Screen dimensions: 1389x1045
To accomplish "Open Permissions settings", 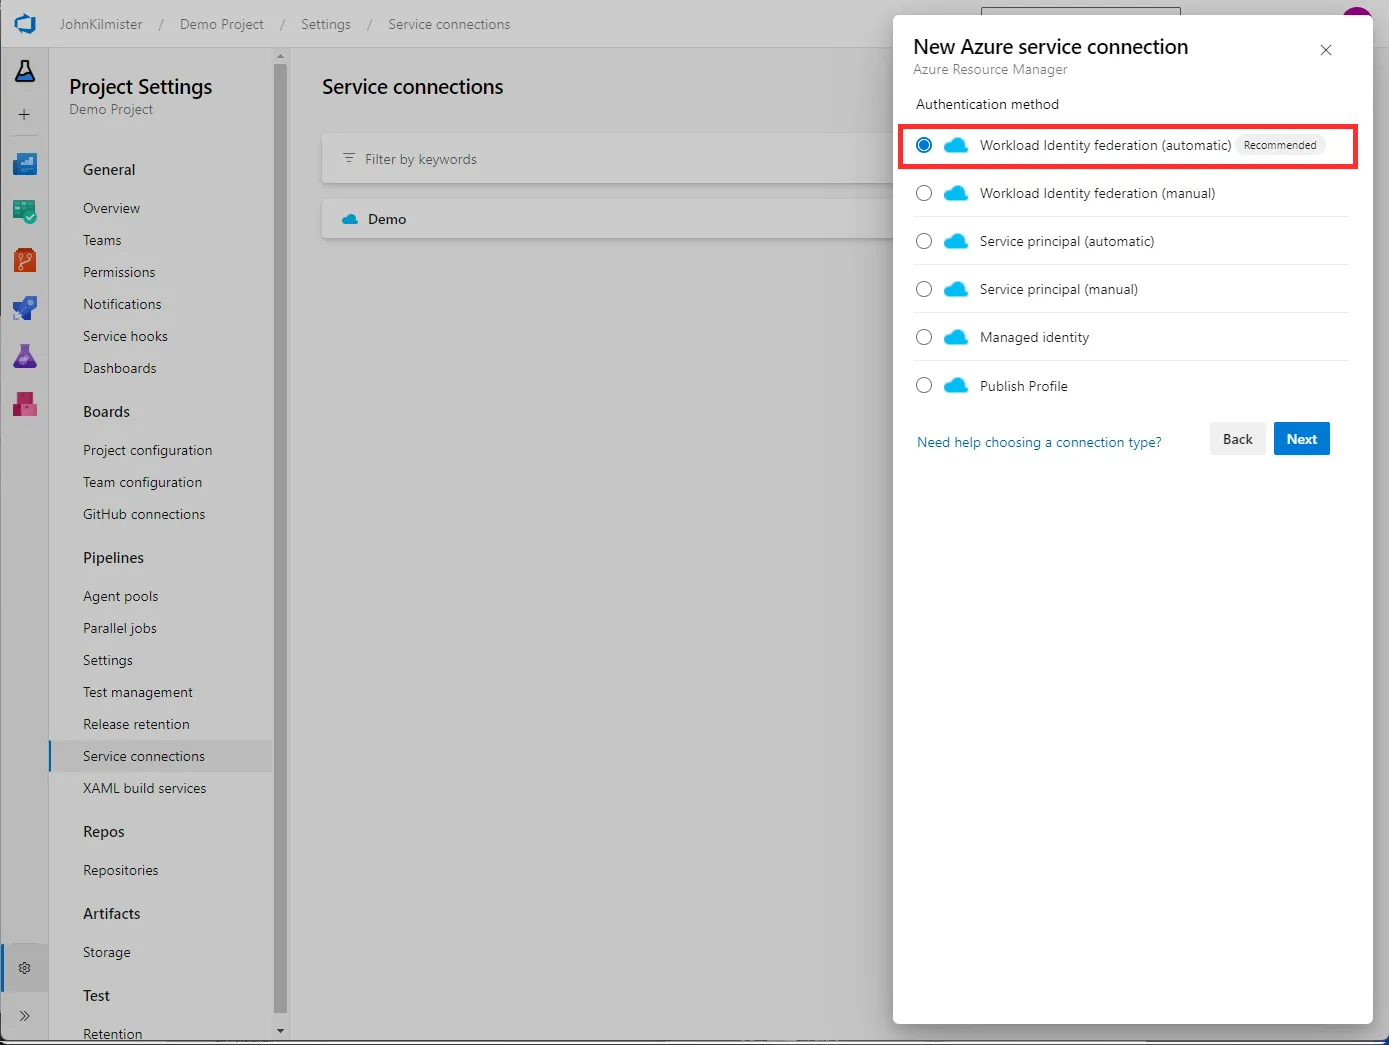I will [119, 272].
